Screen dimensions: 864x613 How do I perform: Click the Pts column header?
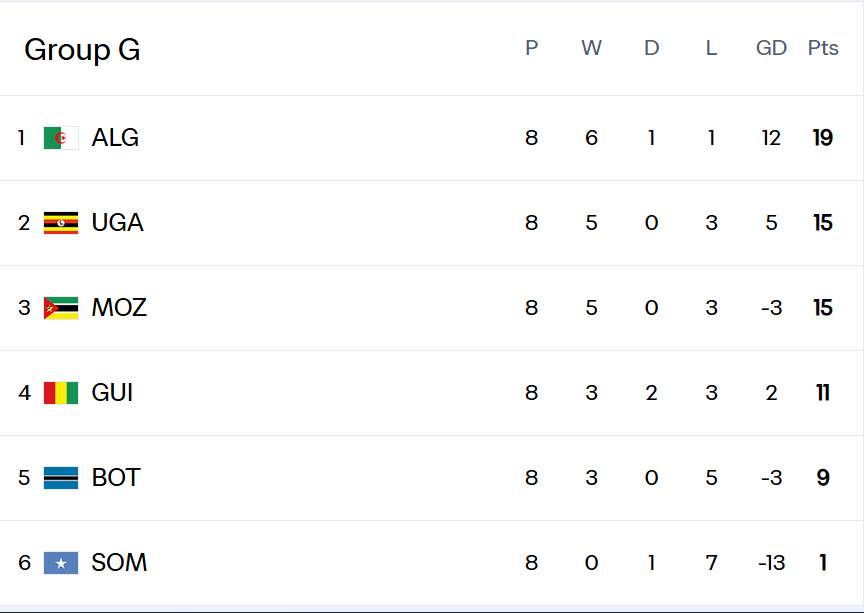(x=823, y=48)
